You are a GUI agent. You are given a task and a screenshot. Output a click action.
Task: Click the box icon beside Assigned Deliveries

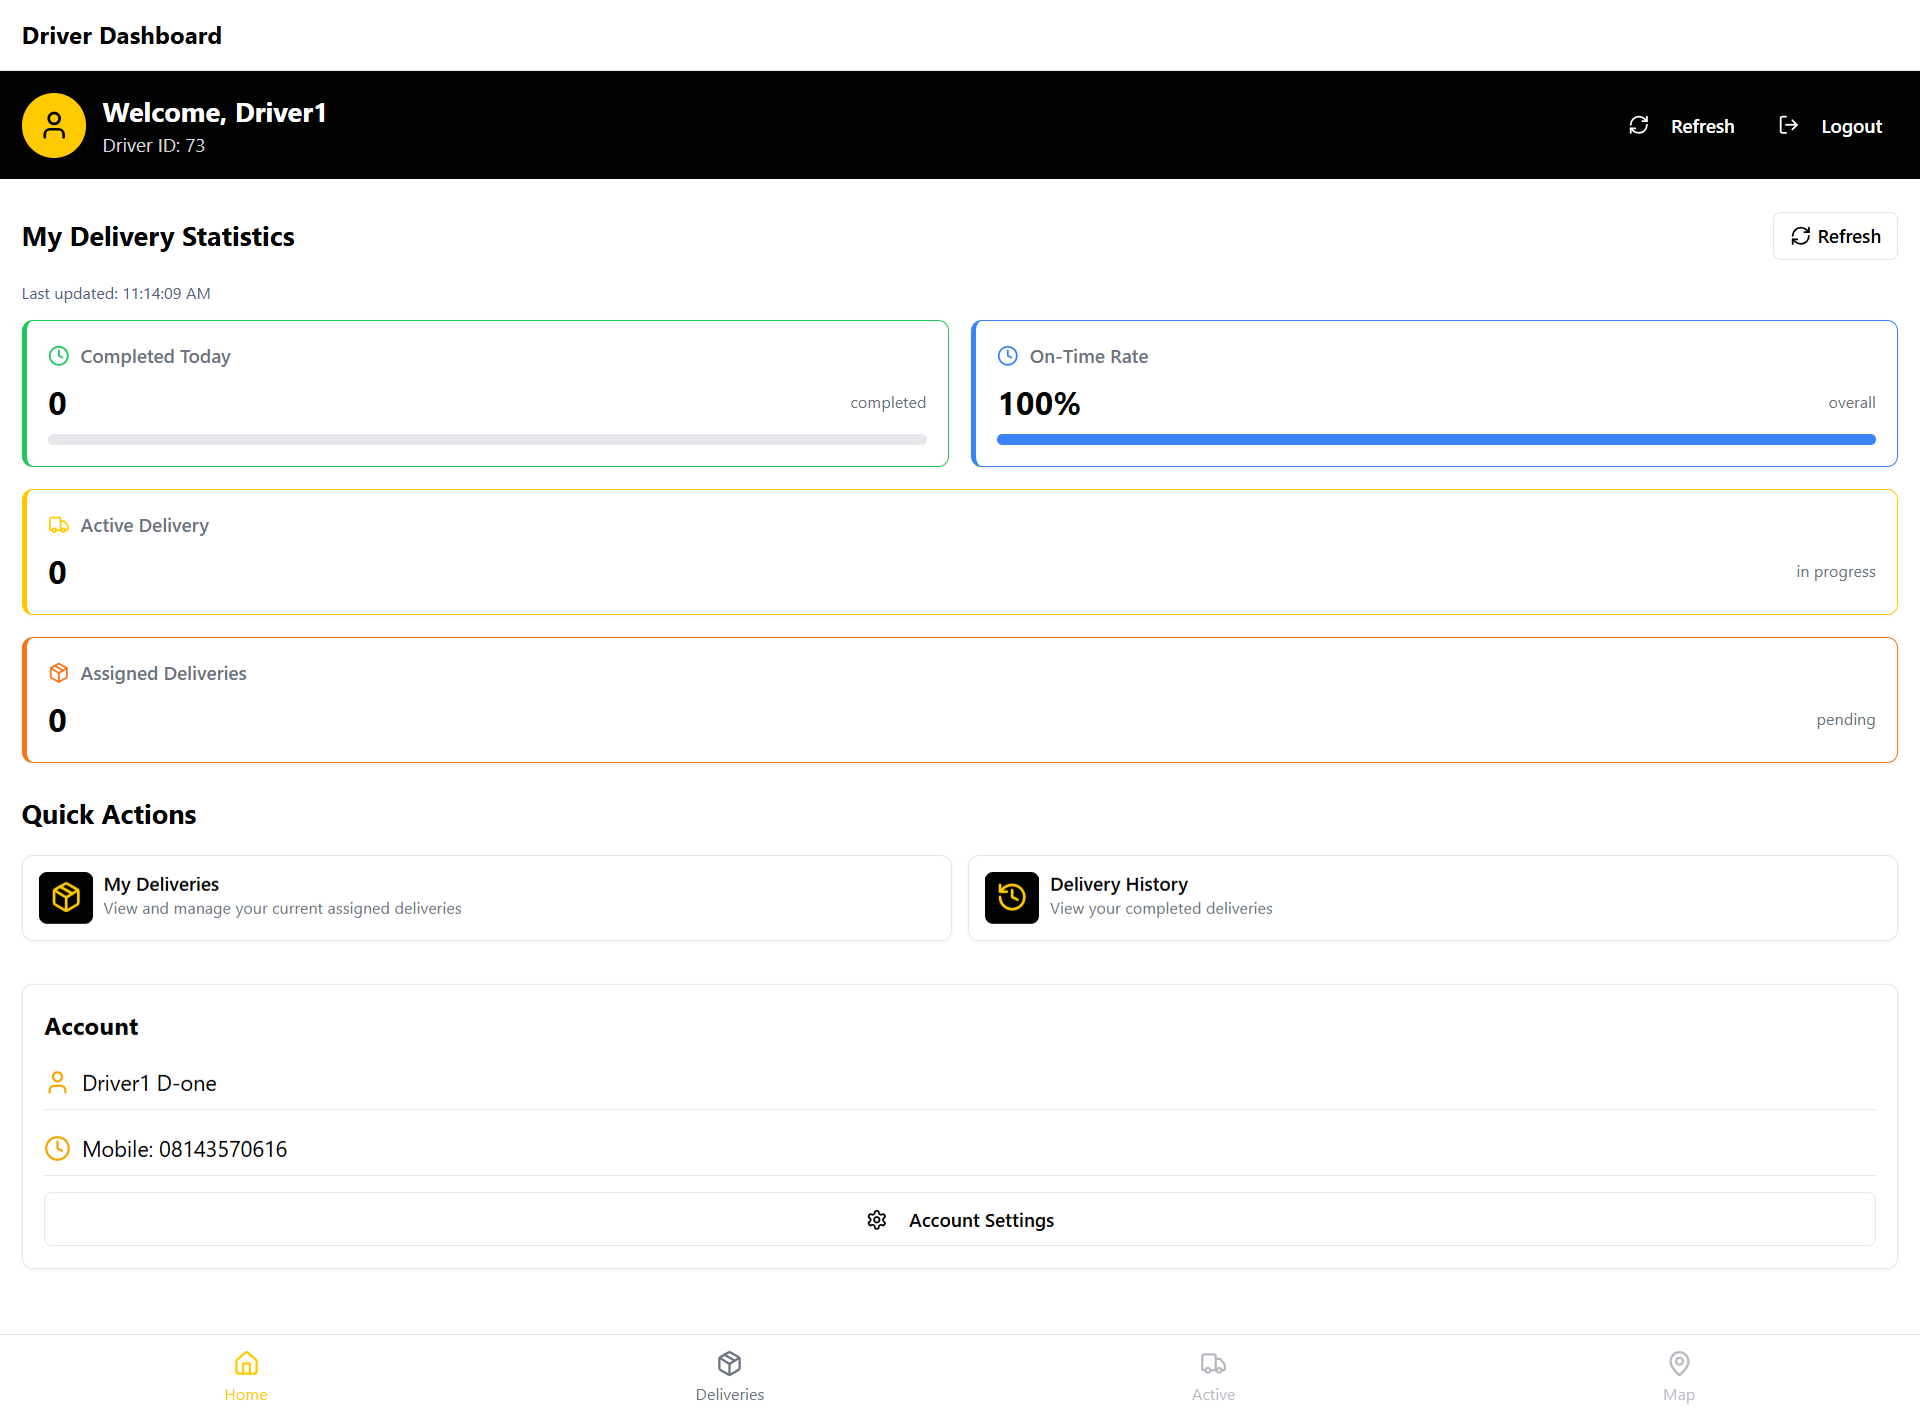coord(59,673)
